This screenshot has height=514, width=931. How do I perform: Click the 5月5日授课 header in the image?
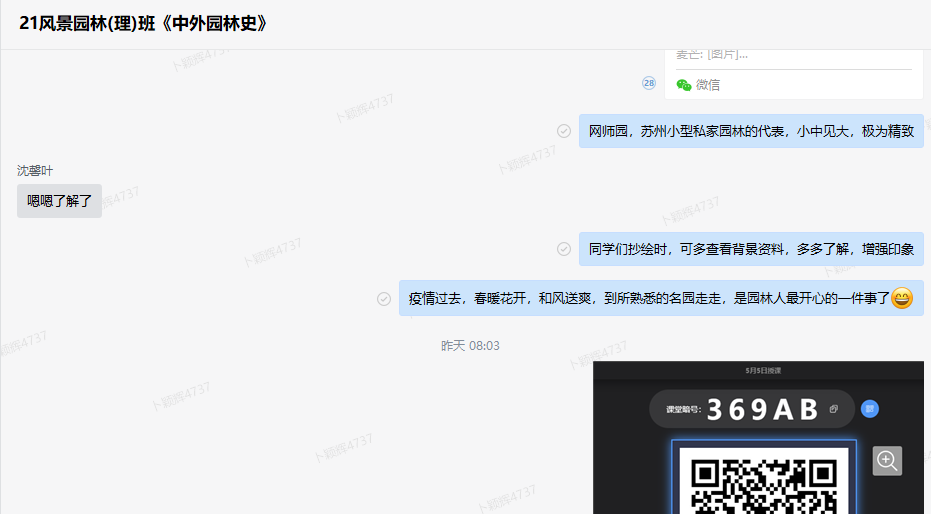tap(763, 371)
